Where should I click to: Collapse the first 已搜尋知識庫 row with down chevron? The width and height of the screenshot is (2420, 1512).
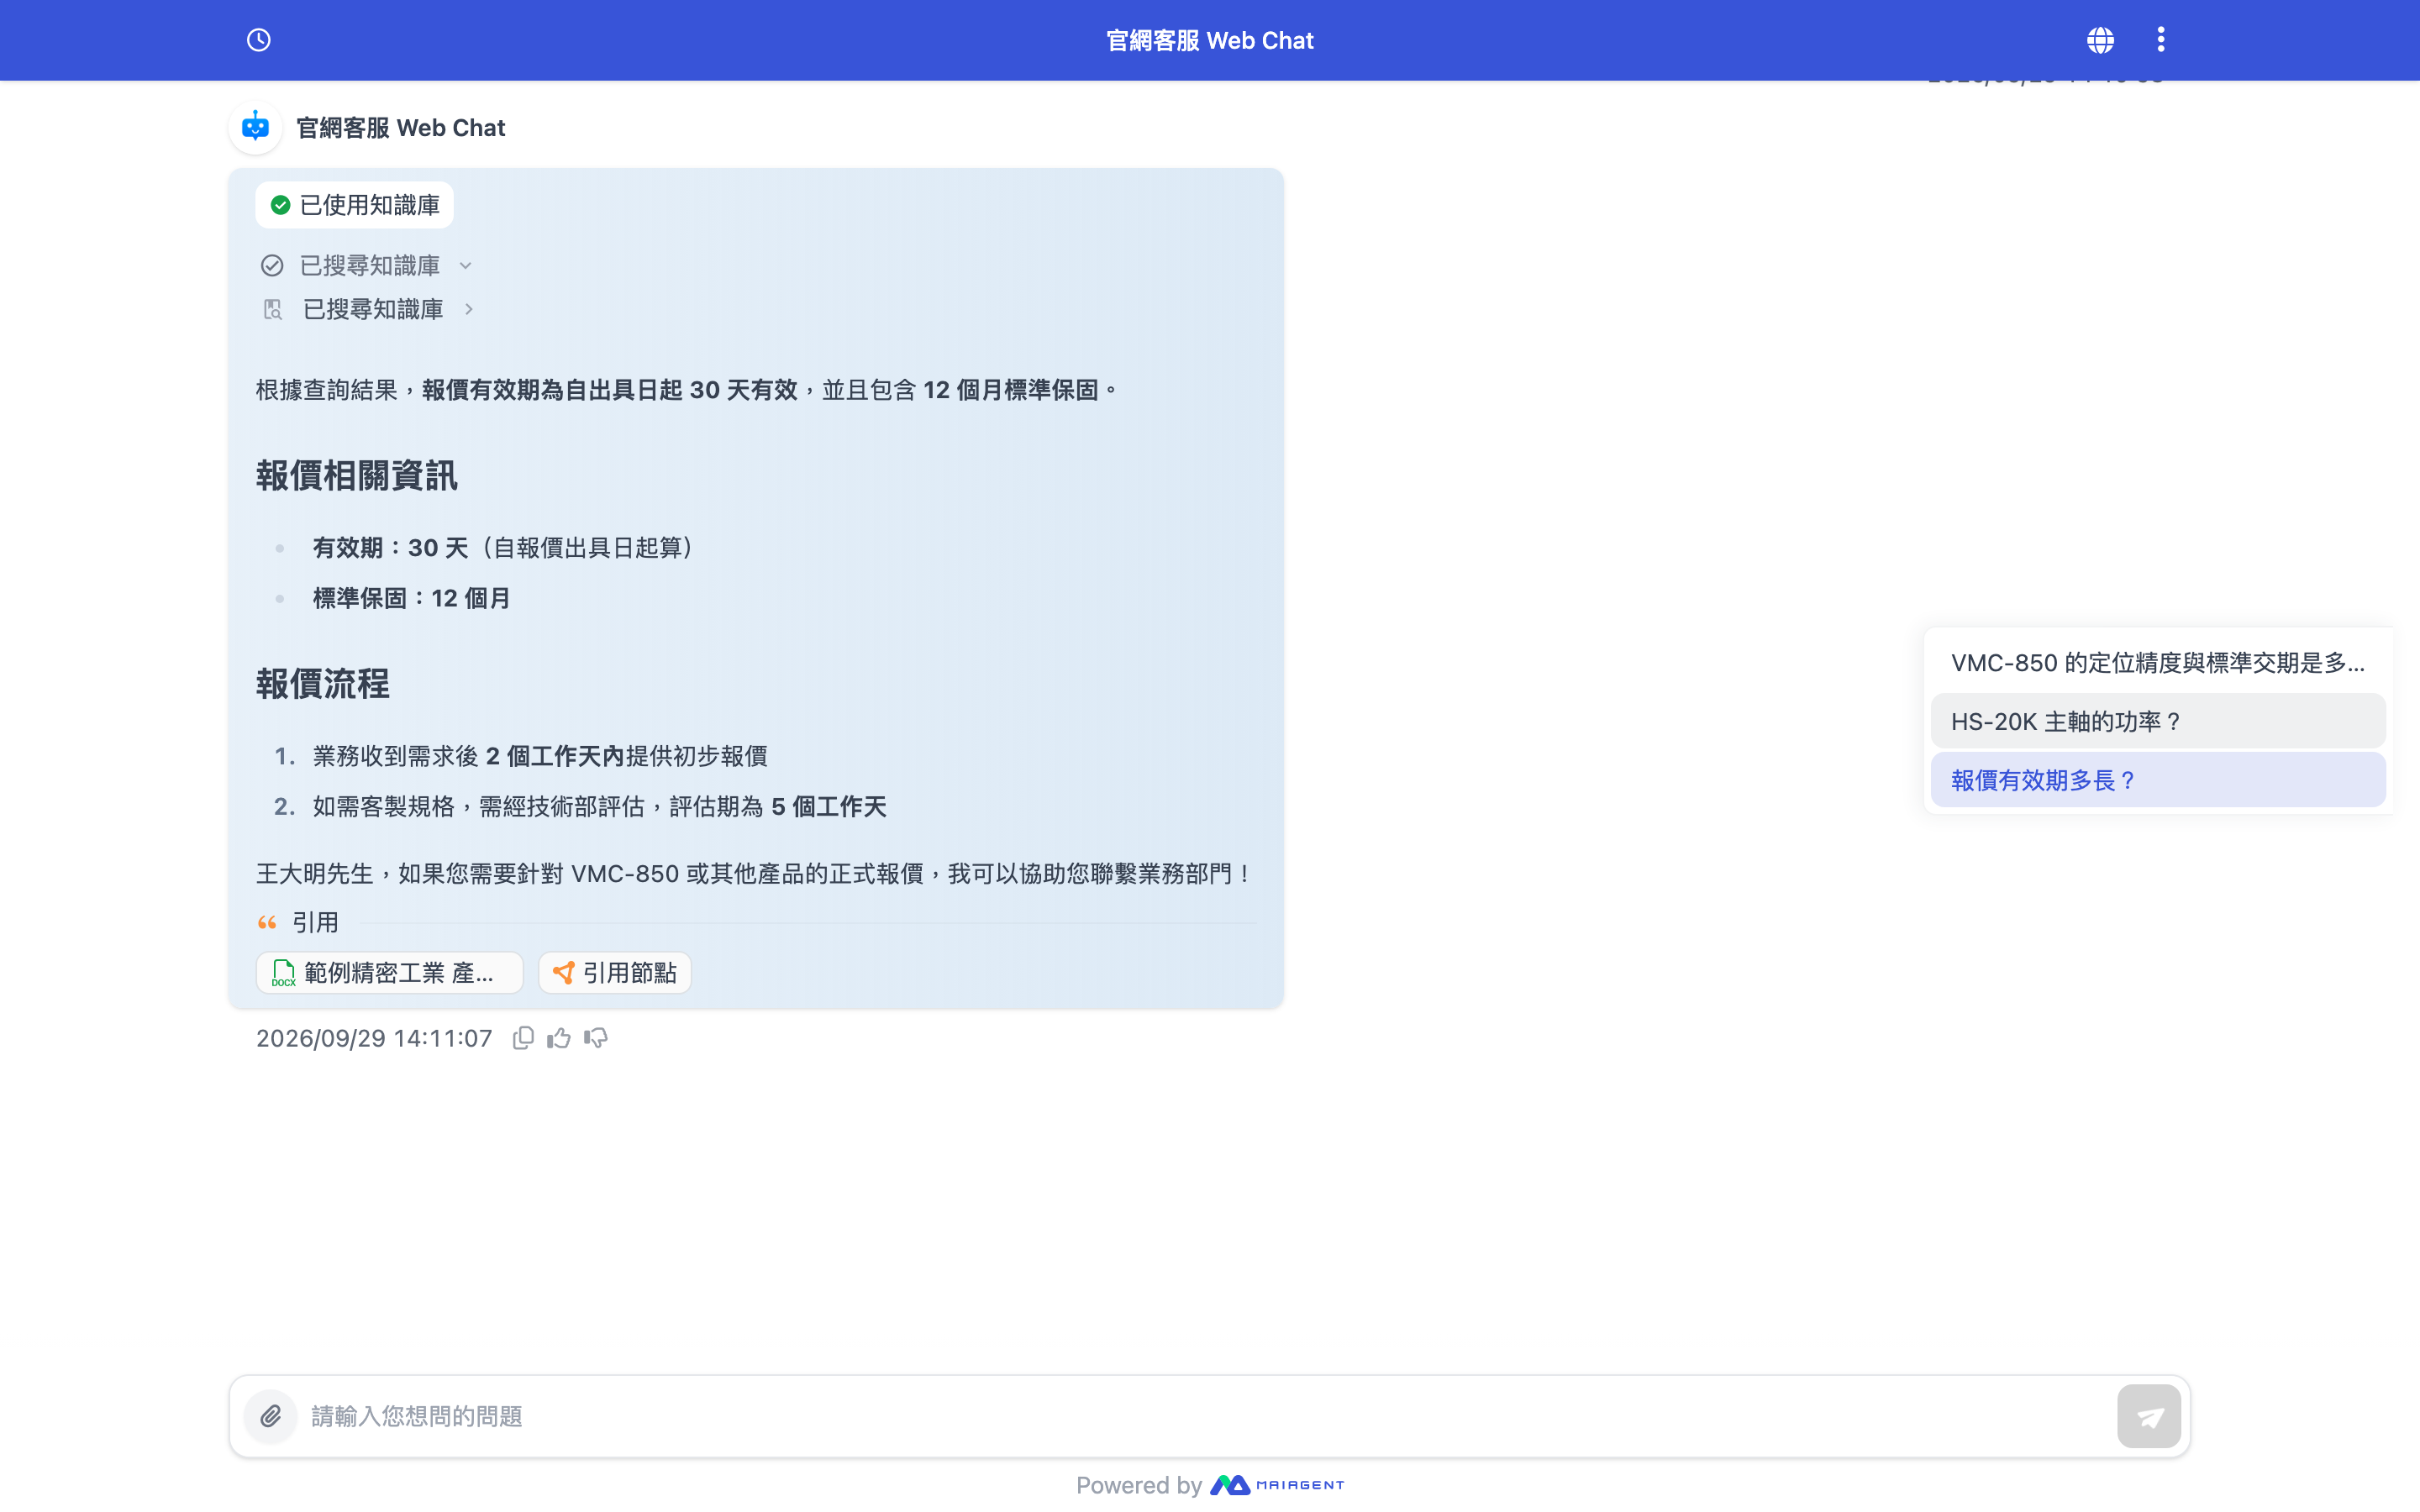366,265
